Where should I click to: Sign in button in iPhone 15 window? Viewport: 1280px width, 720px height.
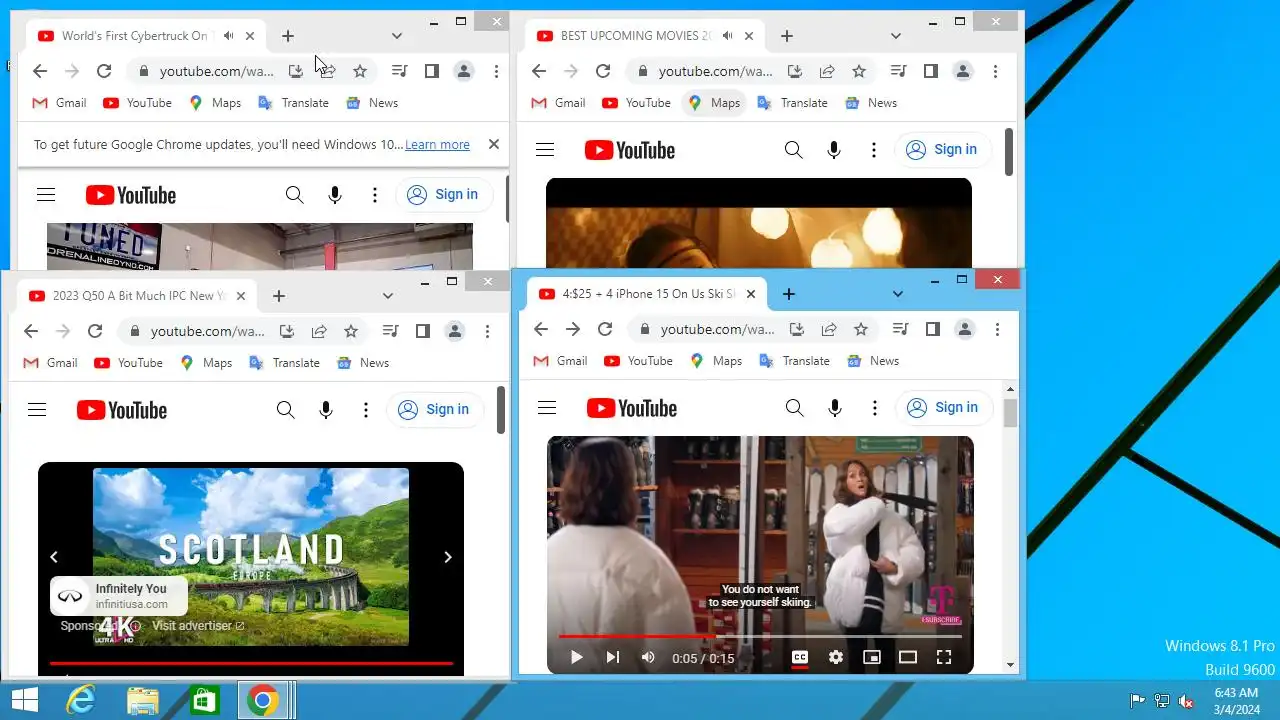[944, 408]
